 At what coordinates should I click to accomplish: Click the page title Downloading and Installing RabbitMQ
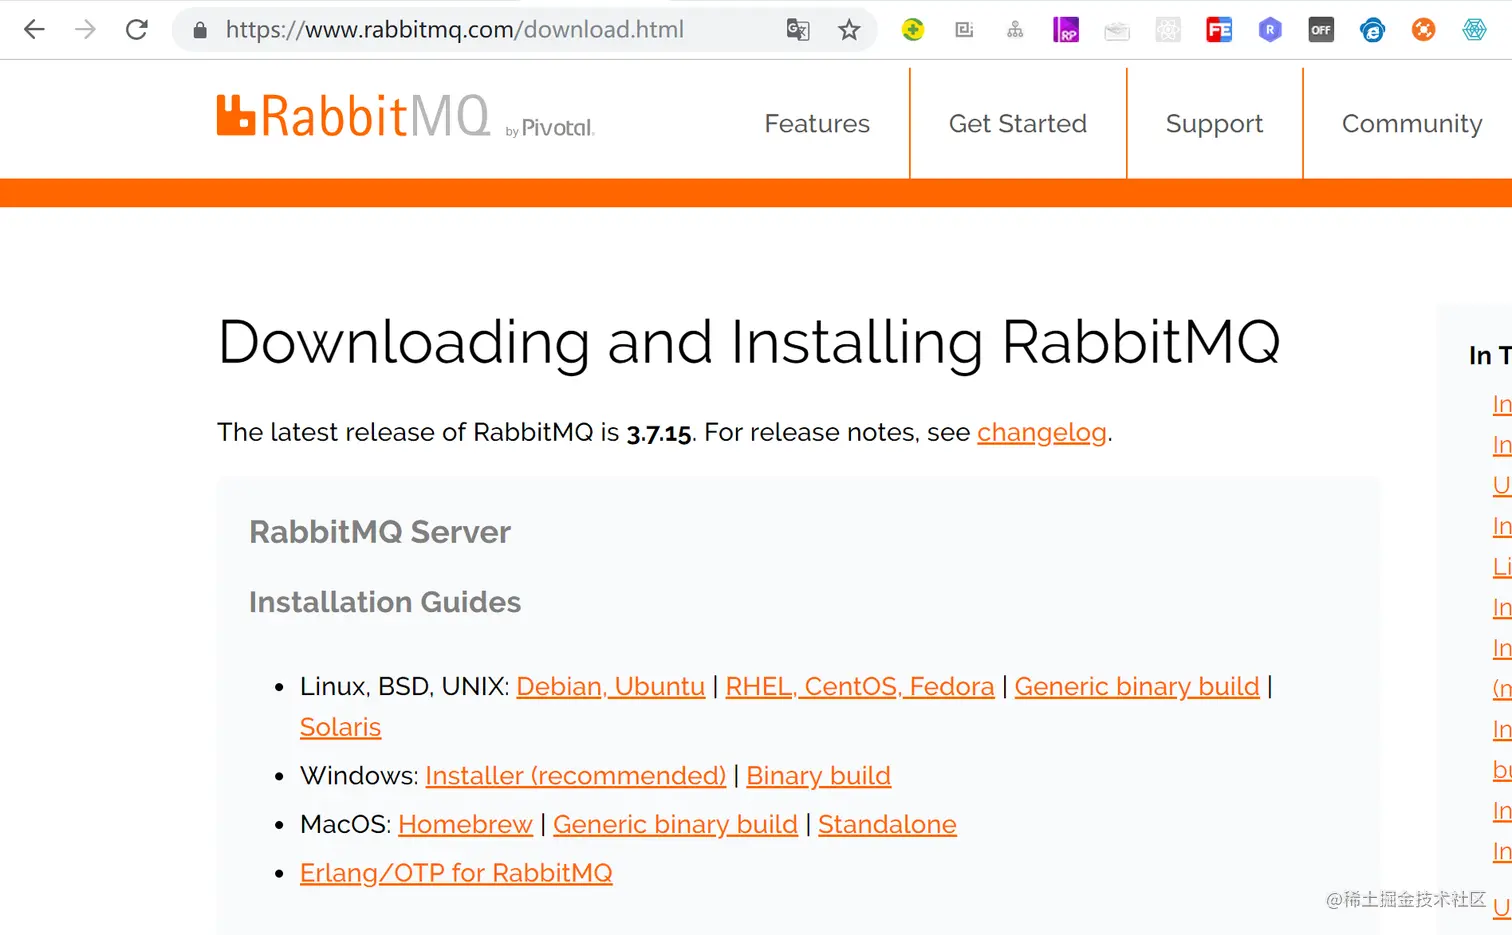749,343
